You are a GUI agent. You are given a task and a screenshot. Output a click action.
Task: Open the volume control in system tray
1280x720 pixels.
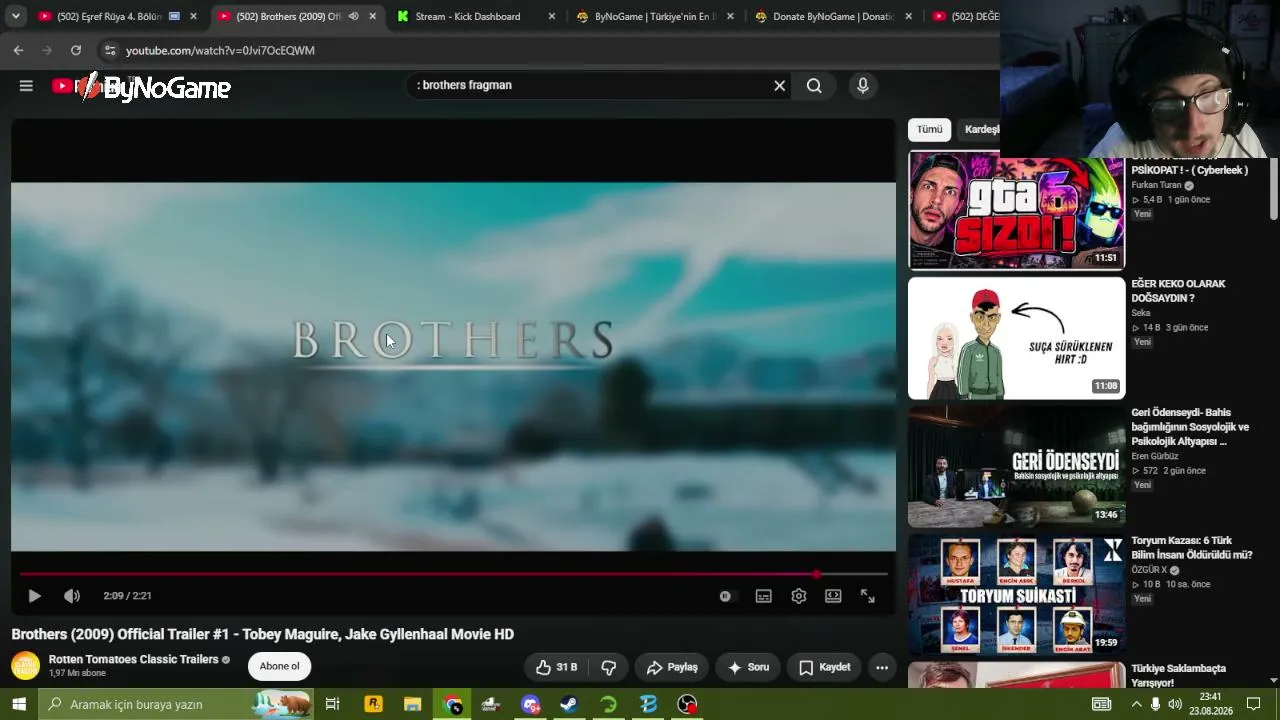(1175, 704)
